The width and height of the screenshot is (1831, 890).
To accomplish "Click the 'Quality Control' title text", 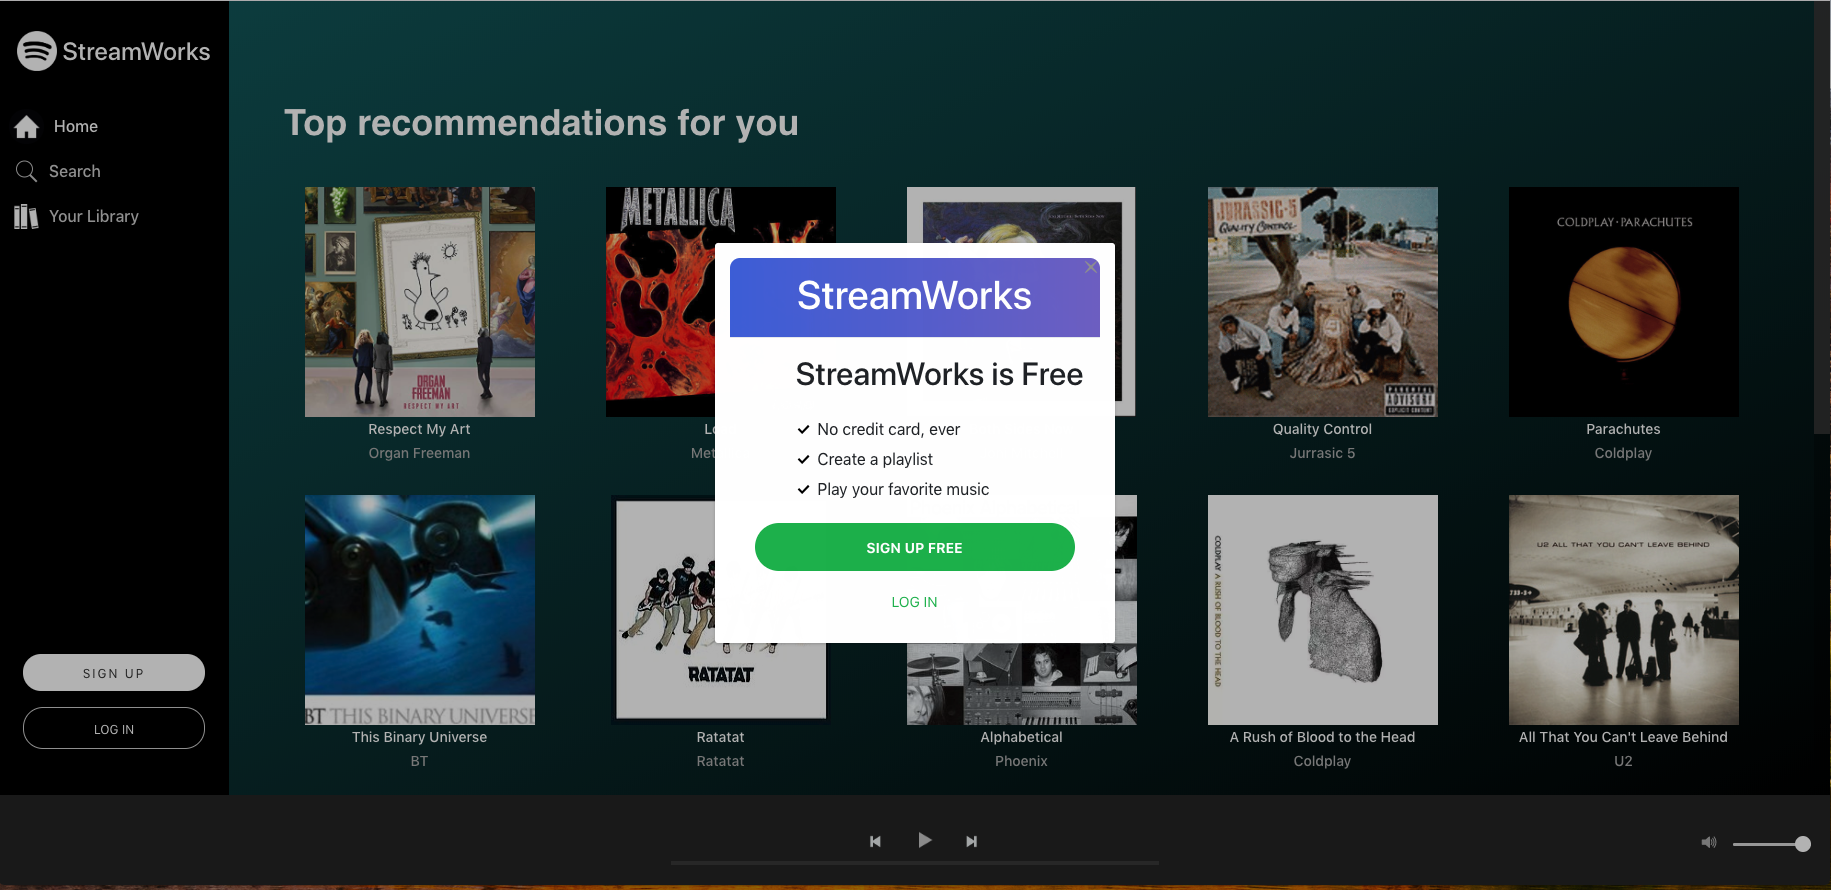I will click(x=1322, y=429).
